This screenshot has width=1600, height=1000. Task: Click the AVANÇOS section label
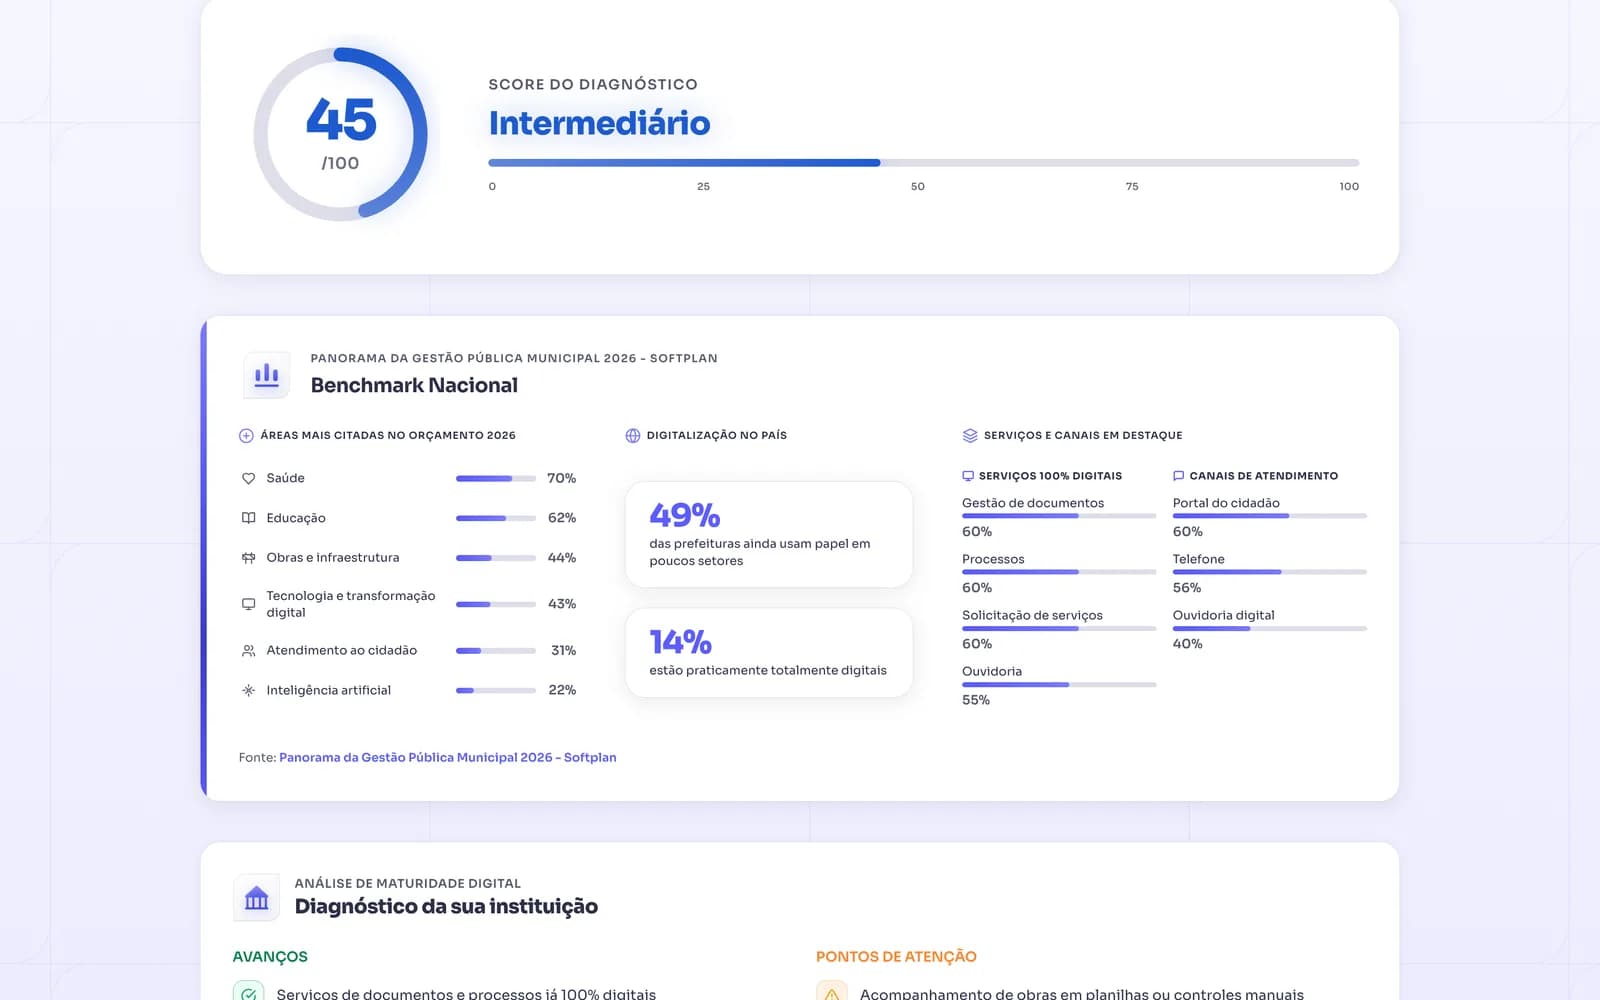coord(270,957)
